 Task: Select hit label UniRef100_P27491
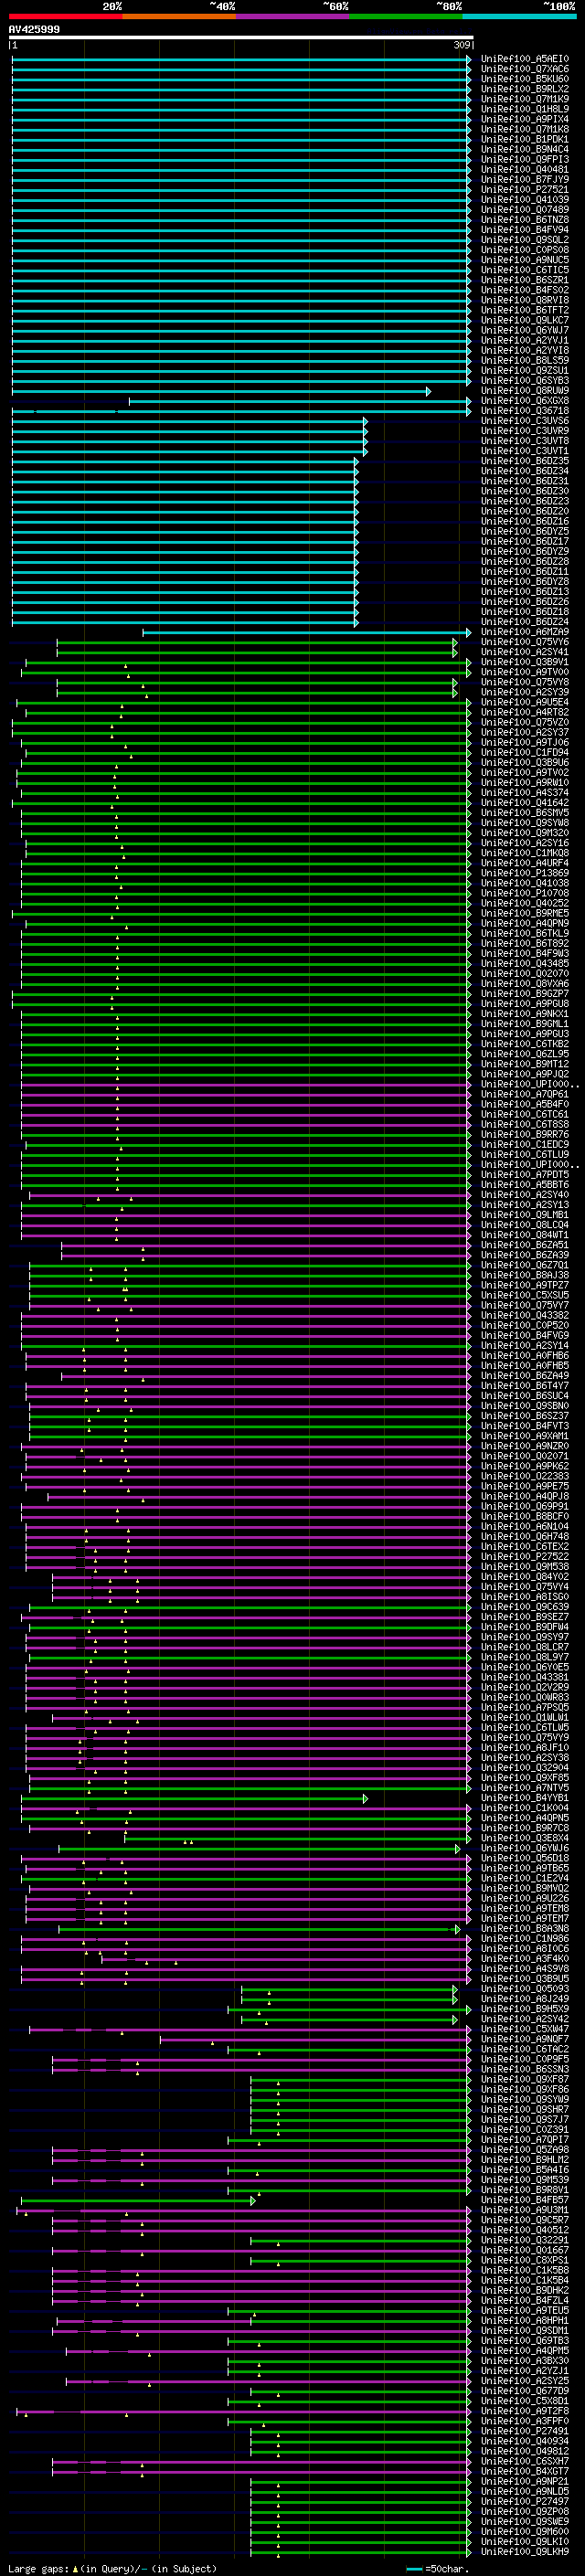[x=525, y=2431]
